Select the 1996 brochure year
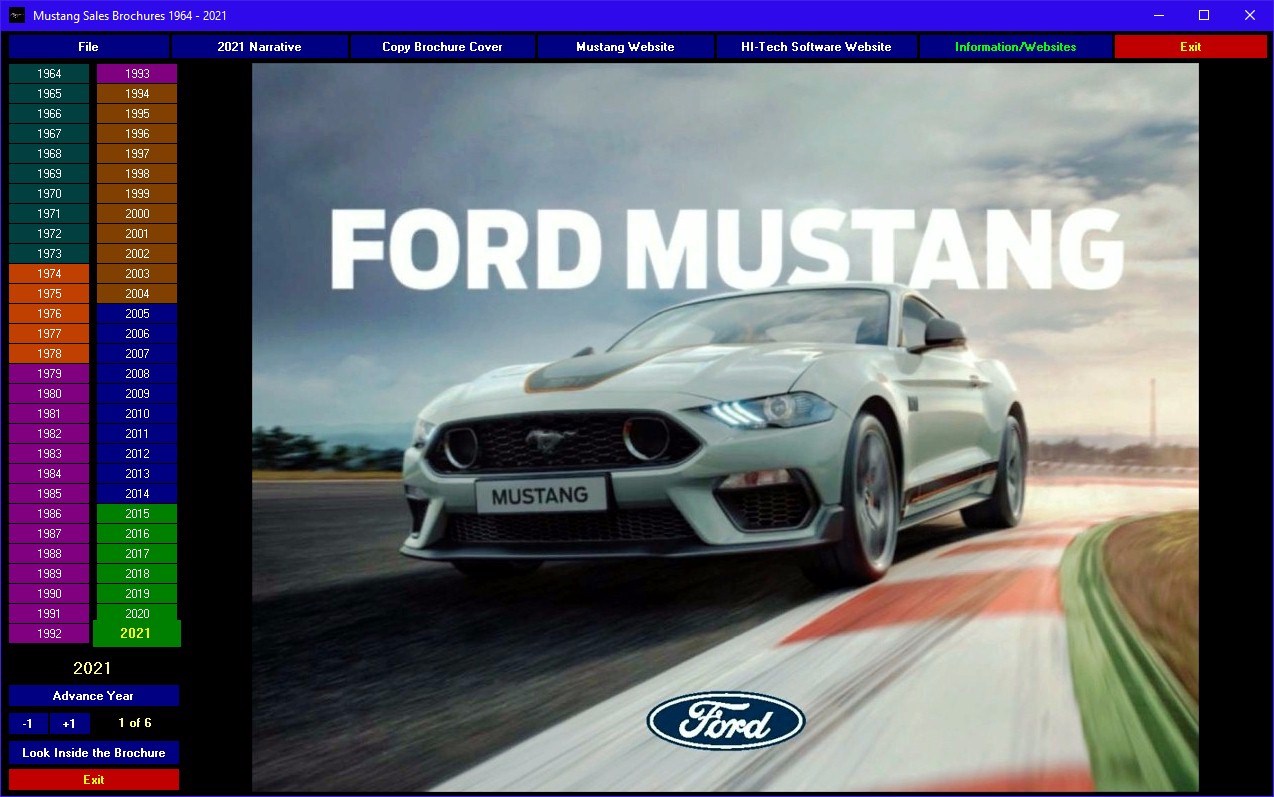This screenshot has height=797, width=1274. (x=137, y=134)
